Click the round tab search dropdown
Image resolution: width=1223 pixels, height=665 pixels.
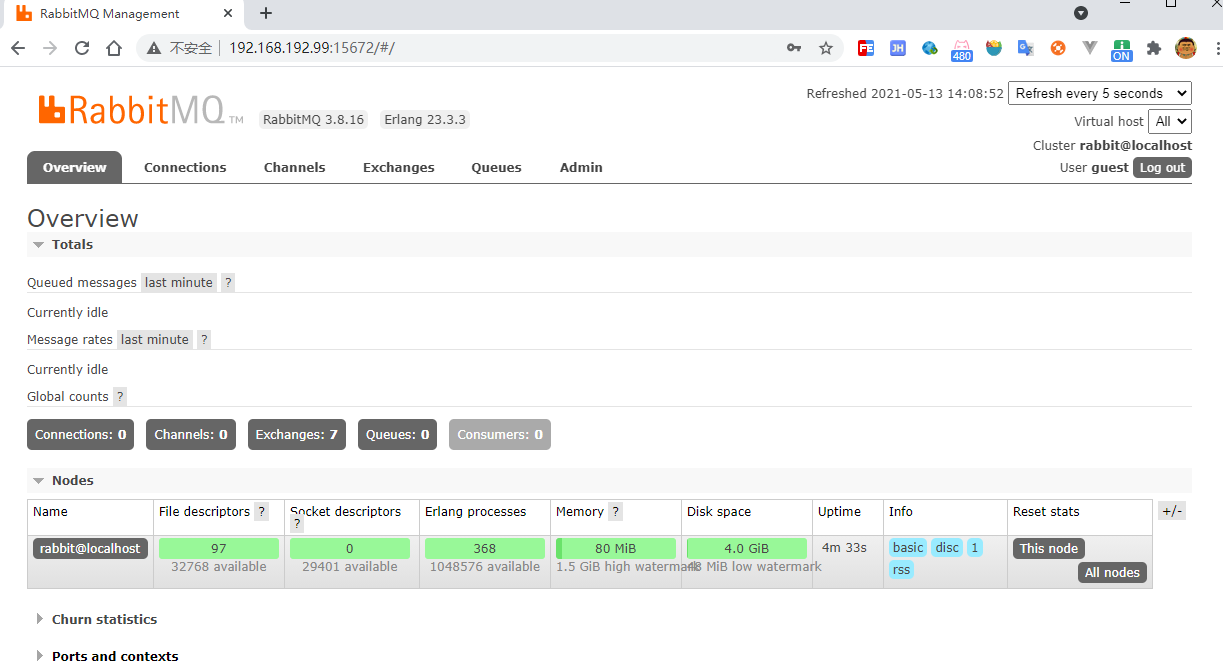tap(1081, 13)
